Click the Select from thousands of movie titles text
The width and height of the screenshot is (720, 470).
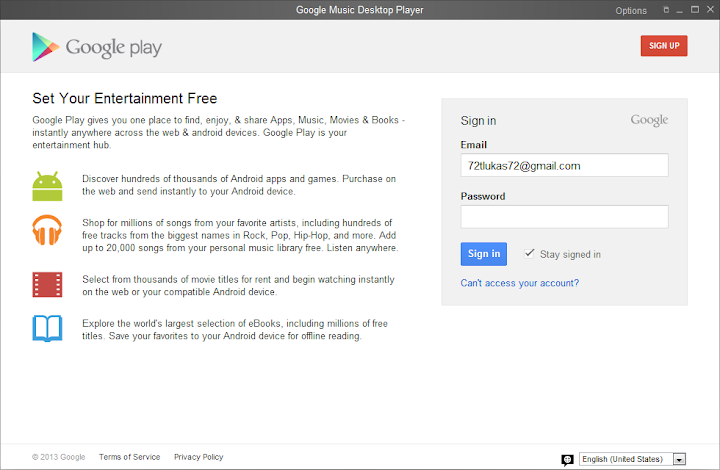238,285
